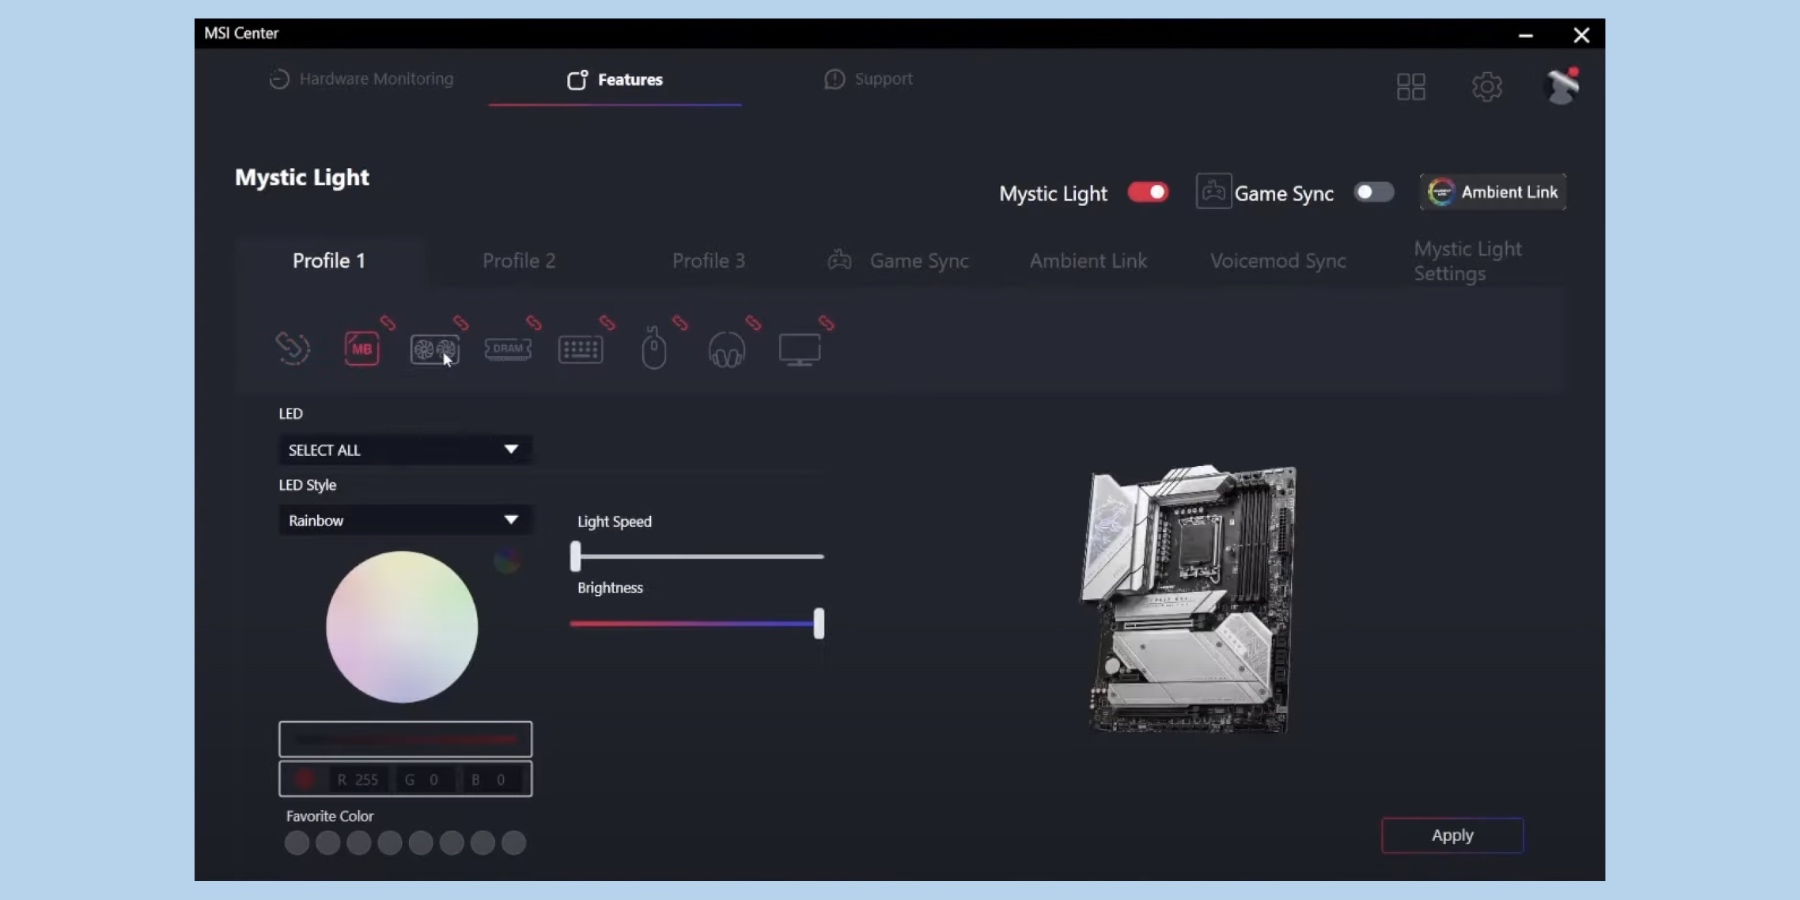Pick a color on the color wheel
Screen dimensions: 1800x900
[402, 627]
